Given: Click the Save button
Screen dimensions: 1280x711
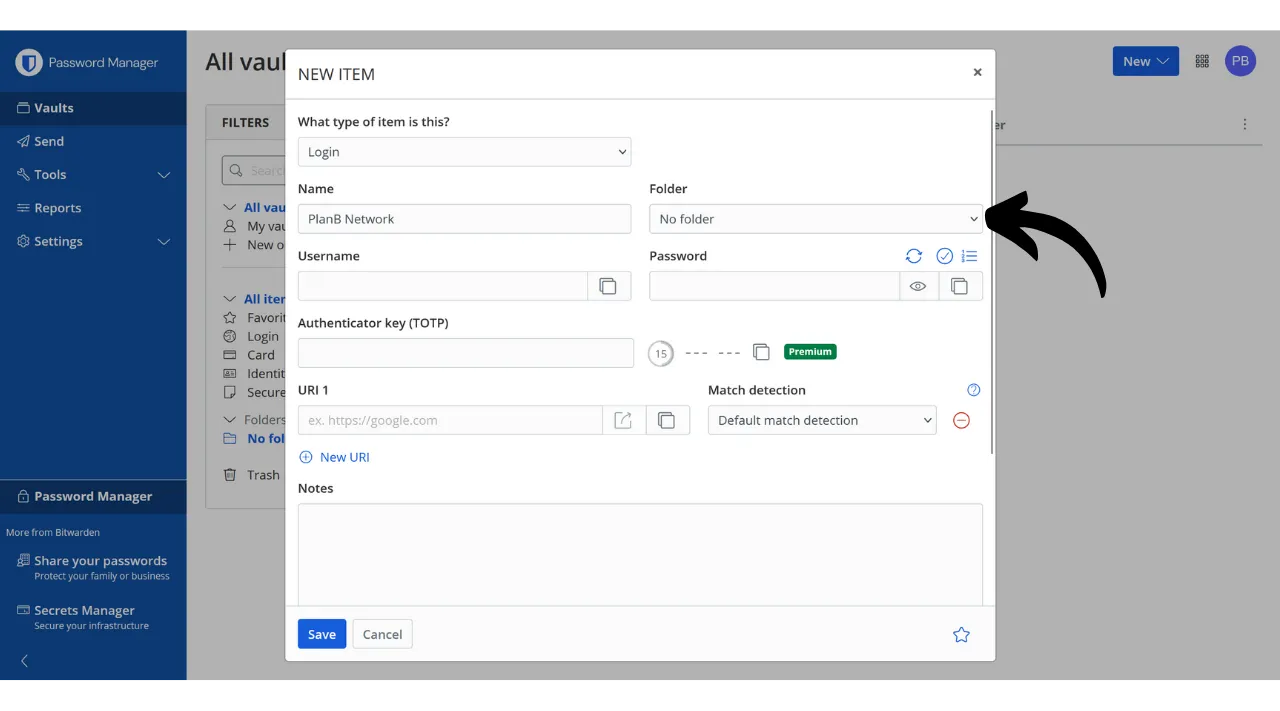Looking at the screenshot, I should tap(322, 634).
